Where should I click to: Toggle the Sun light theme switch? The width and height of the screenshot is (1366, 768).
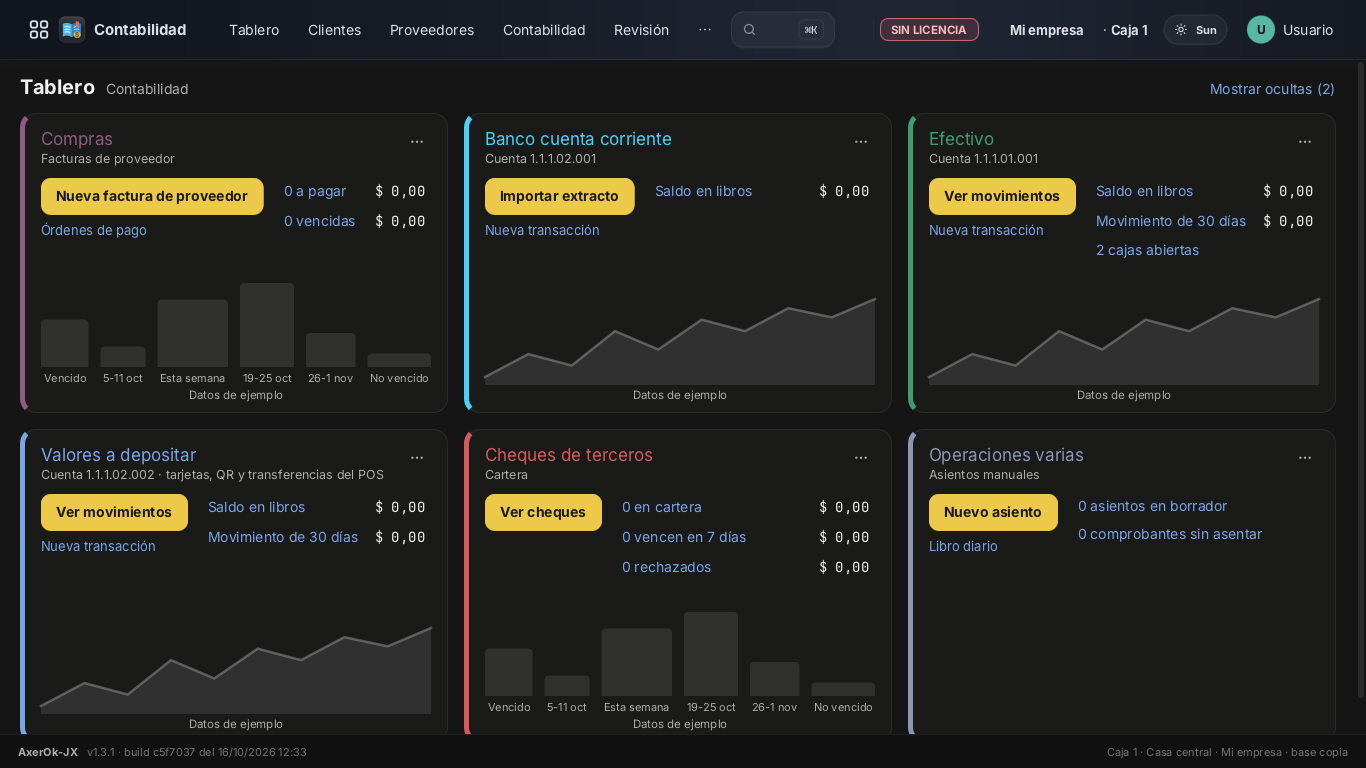pyautogui.click(x=1195, y=30)
